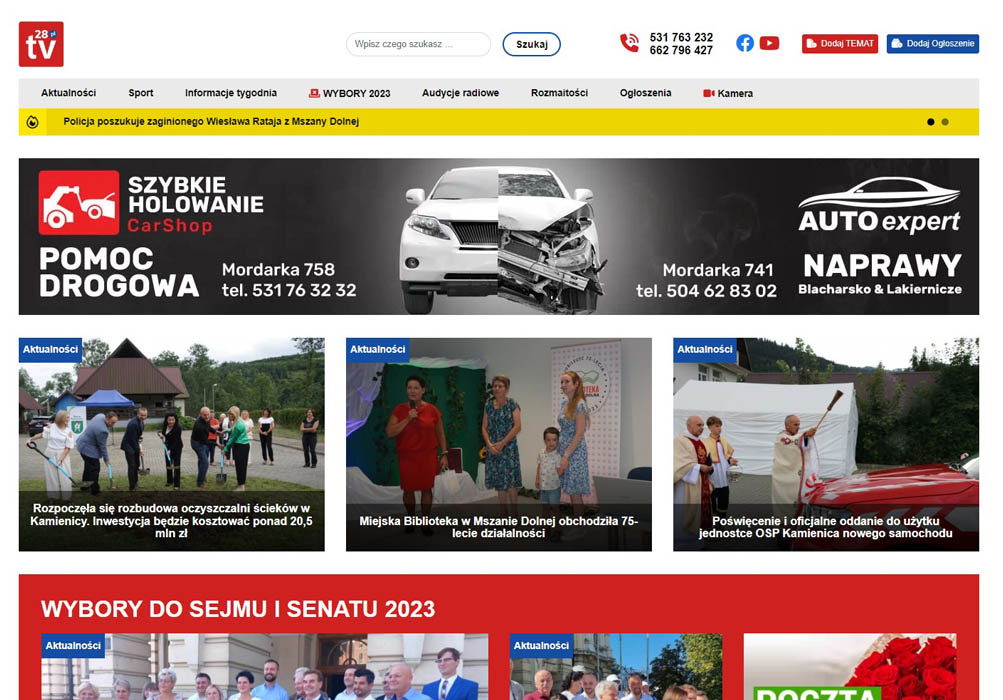Open the Kamera menu item
Image resolution: width=1003 pixels, height=700 pixels.
pyautogui.click(x=728, y=93)
